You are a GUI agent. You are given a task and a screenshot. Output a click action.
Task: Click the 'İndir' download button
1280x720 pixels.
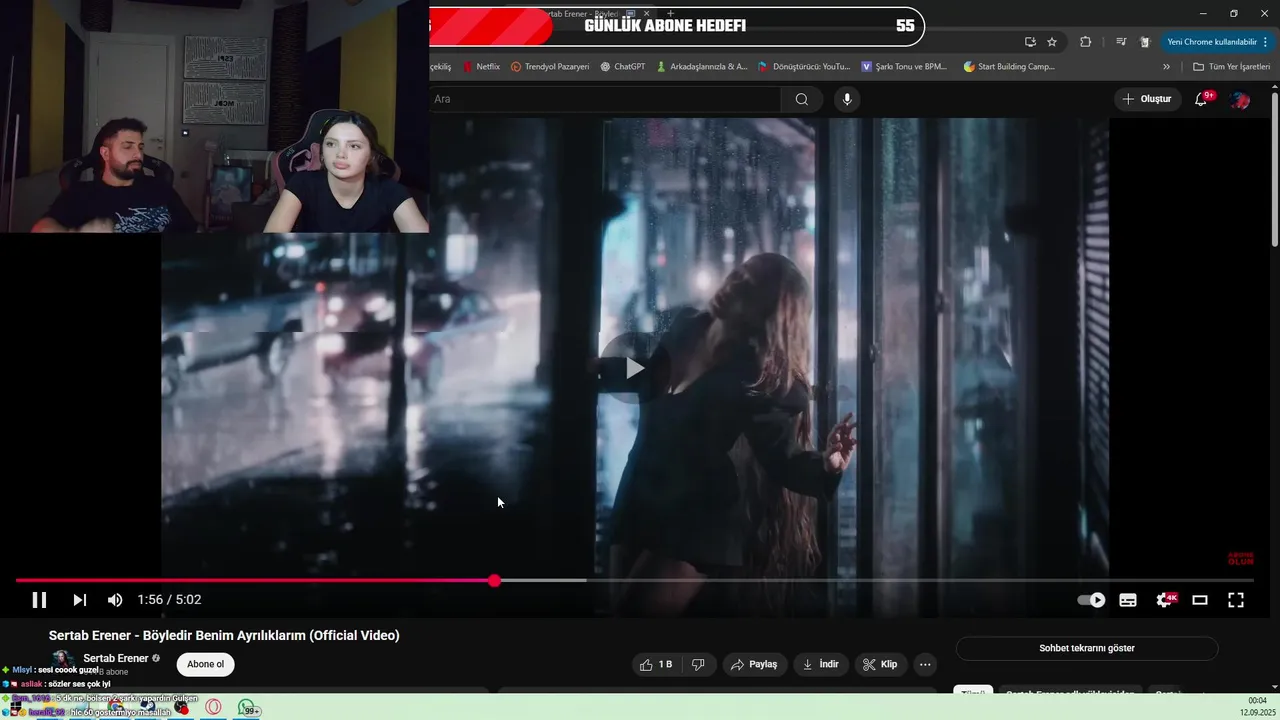821,664
